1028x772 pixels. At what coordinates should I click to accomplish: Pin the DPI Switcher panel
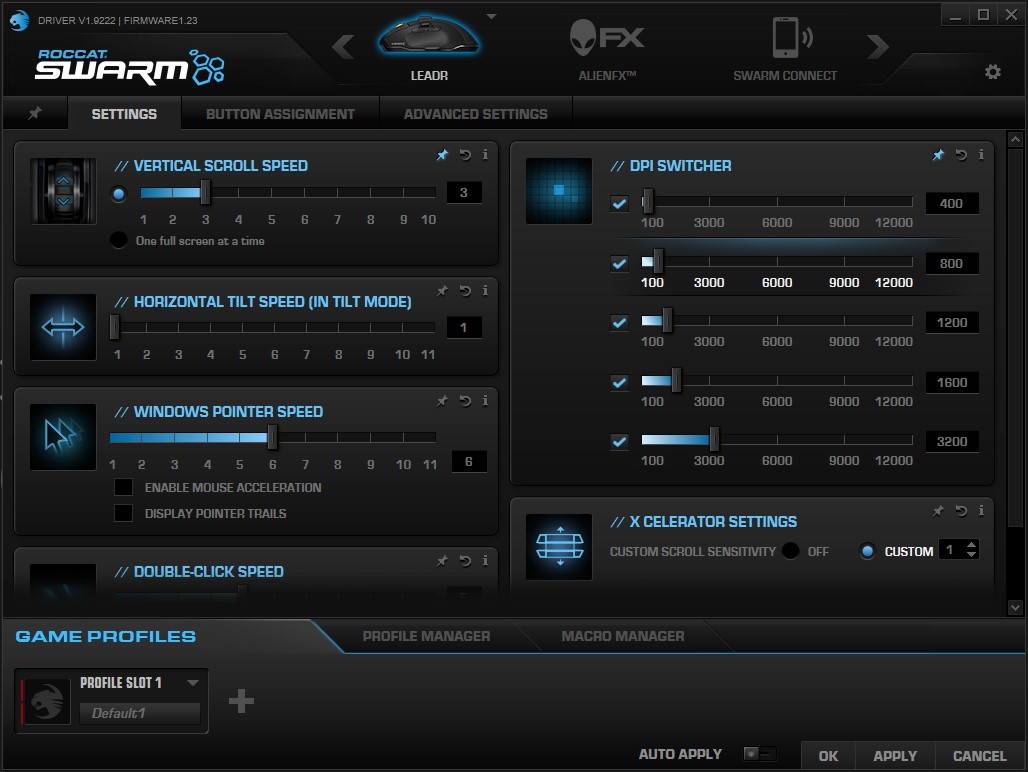(x=938, y=155)
